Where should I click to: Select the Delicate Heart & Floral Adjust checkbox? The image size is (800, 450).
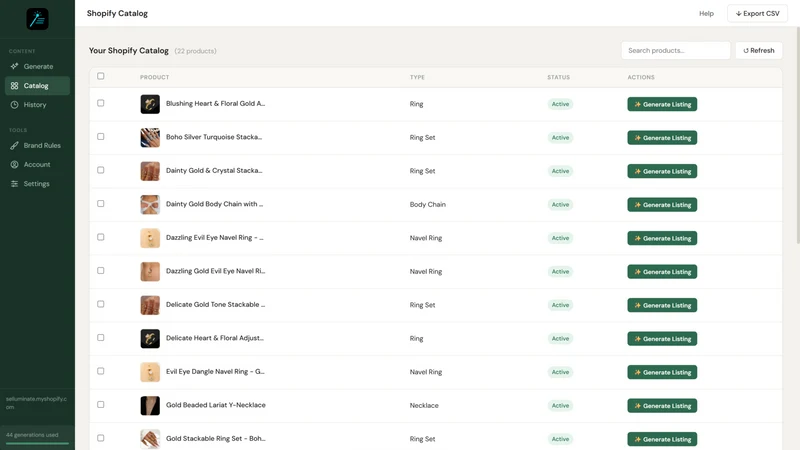(x=101, y=338)
